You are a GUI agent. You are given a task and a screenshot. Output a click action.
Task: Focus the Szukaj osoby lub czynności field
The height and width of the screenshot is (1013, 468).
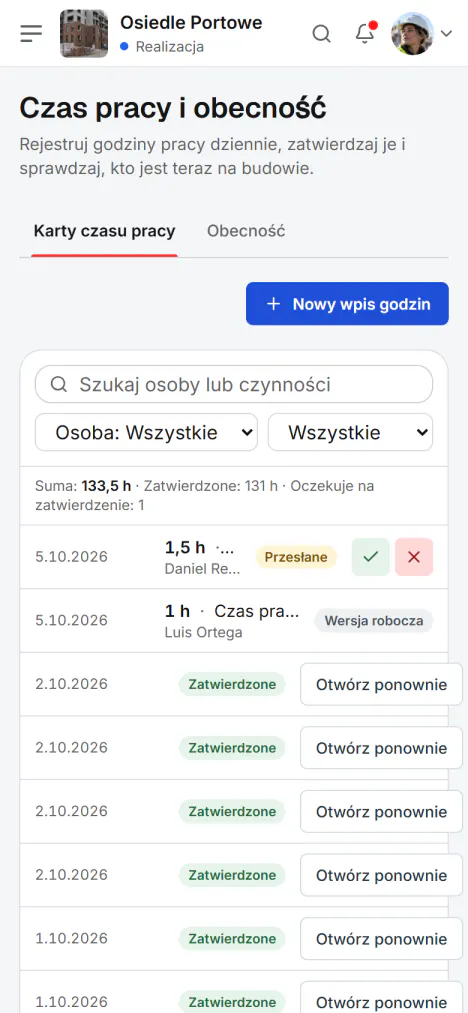pyautogui.click(x=234, y=384)
